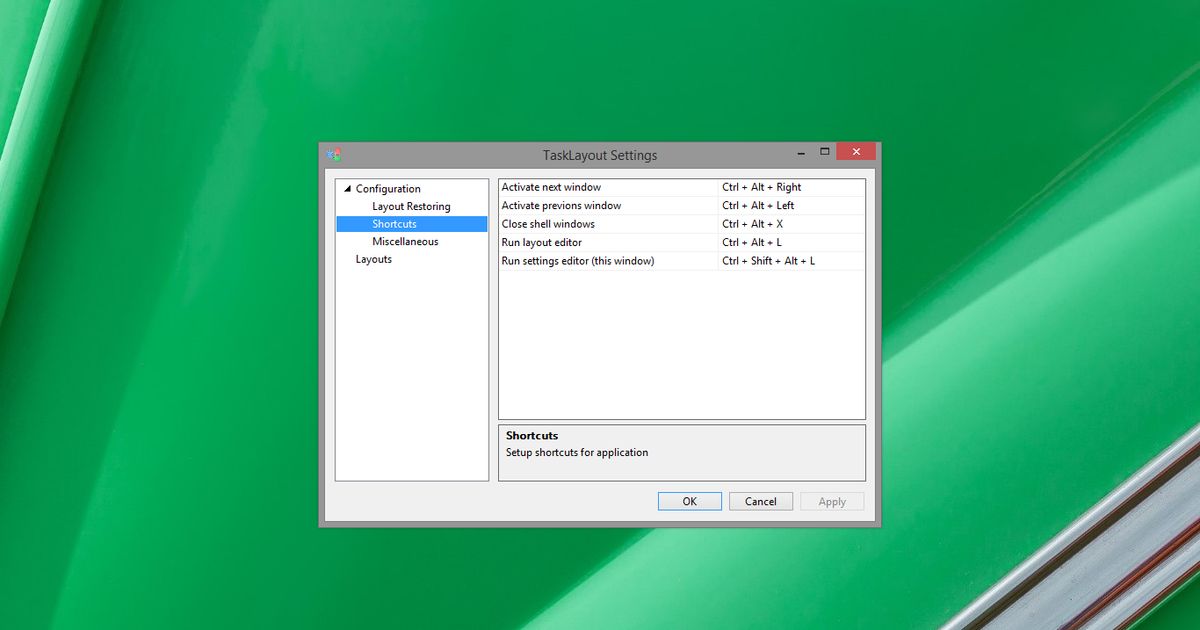Click "Ctrl + Shift + Alt + L" shortcut cell

click(769, 260)
